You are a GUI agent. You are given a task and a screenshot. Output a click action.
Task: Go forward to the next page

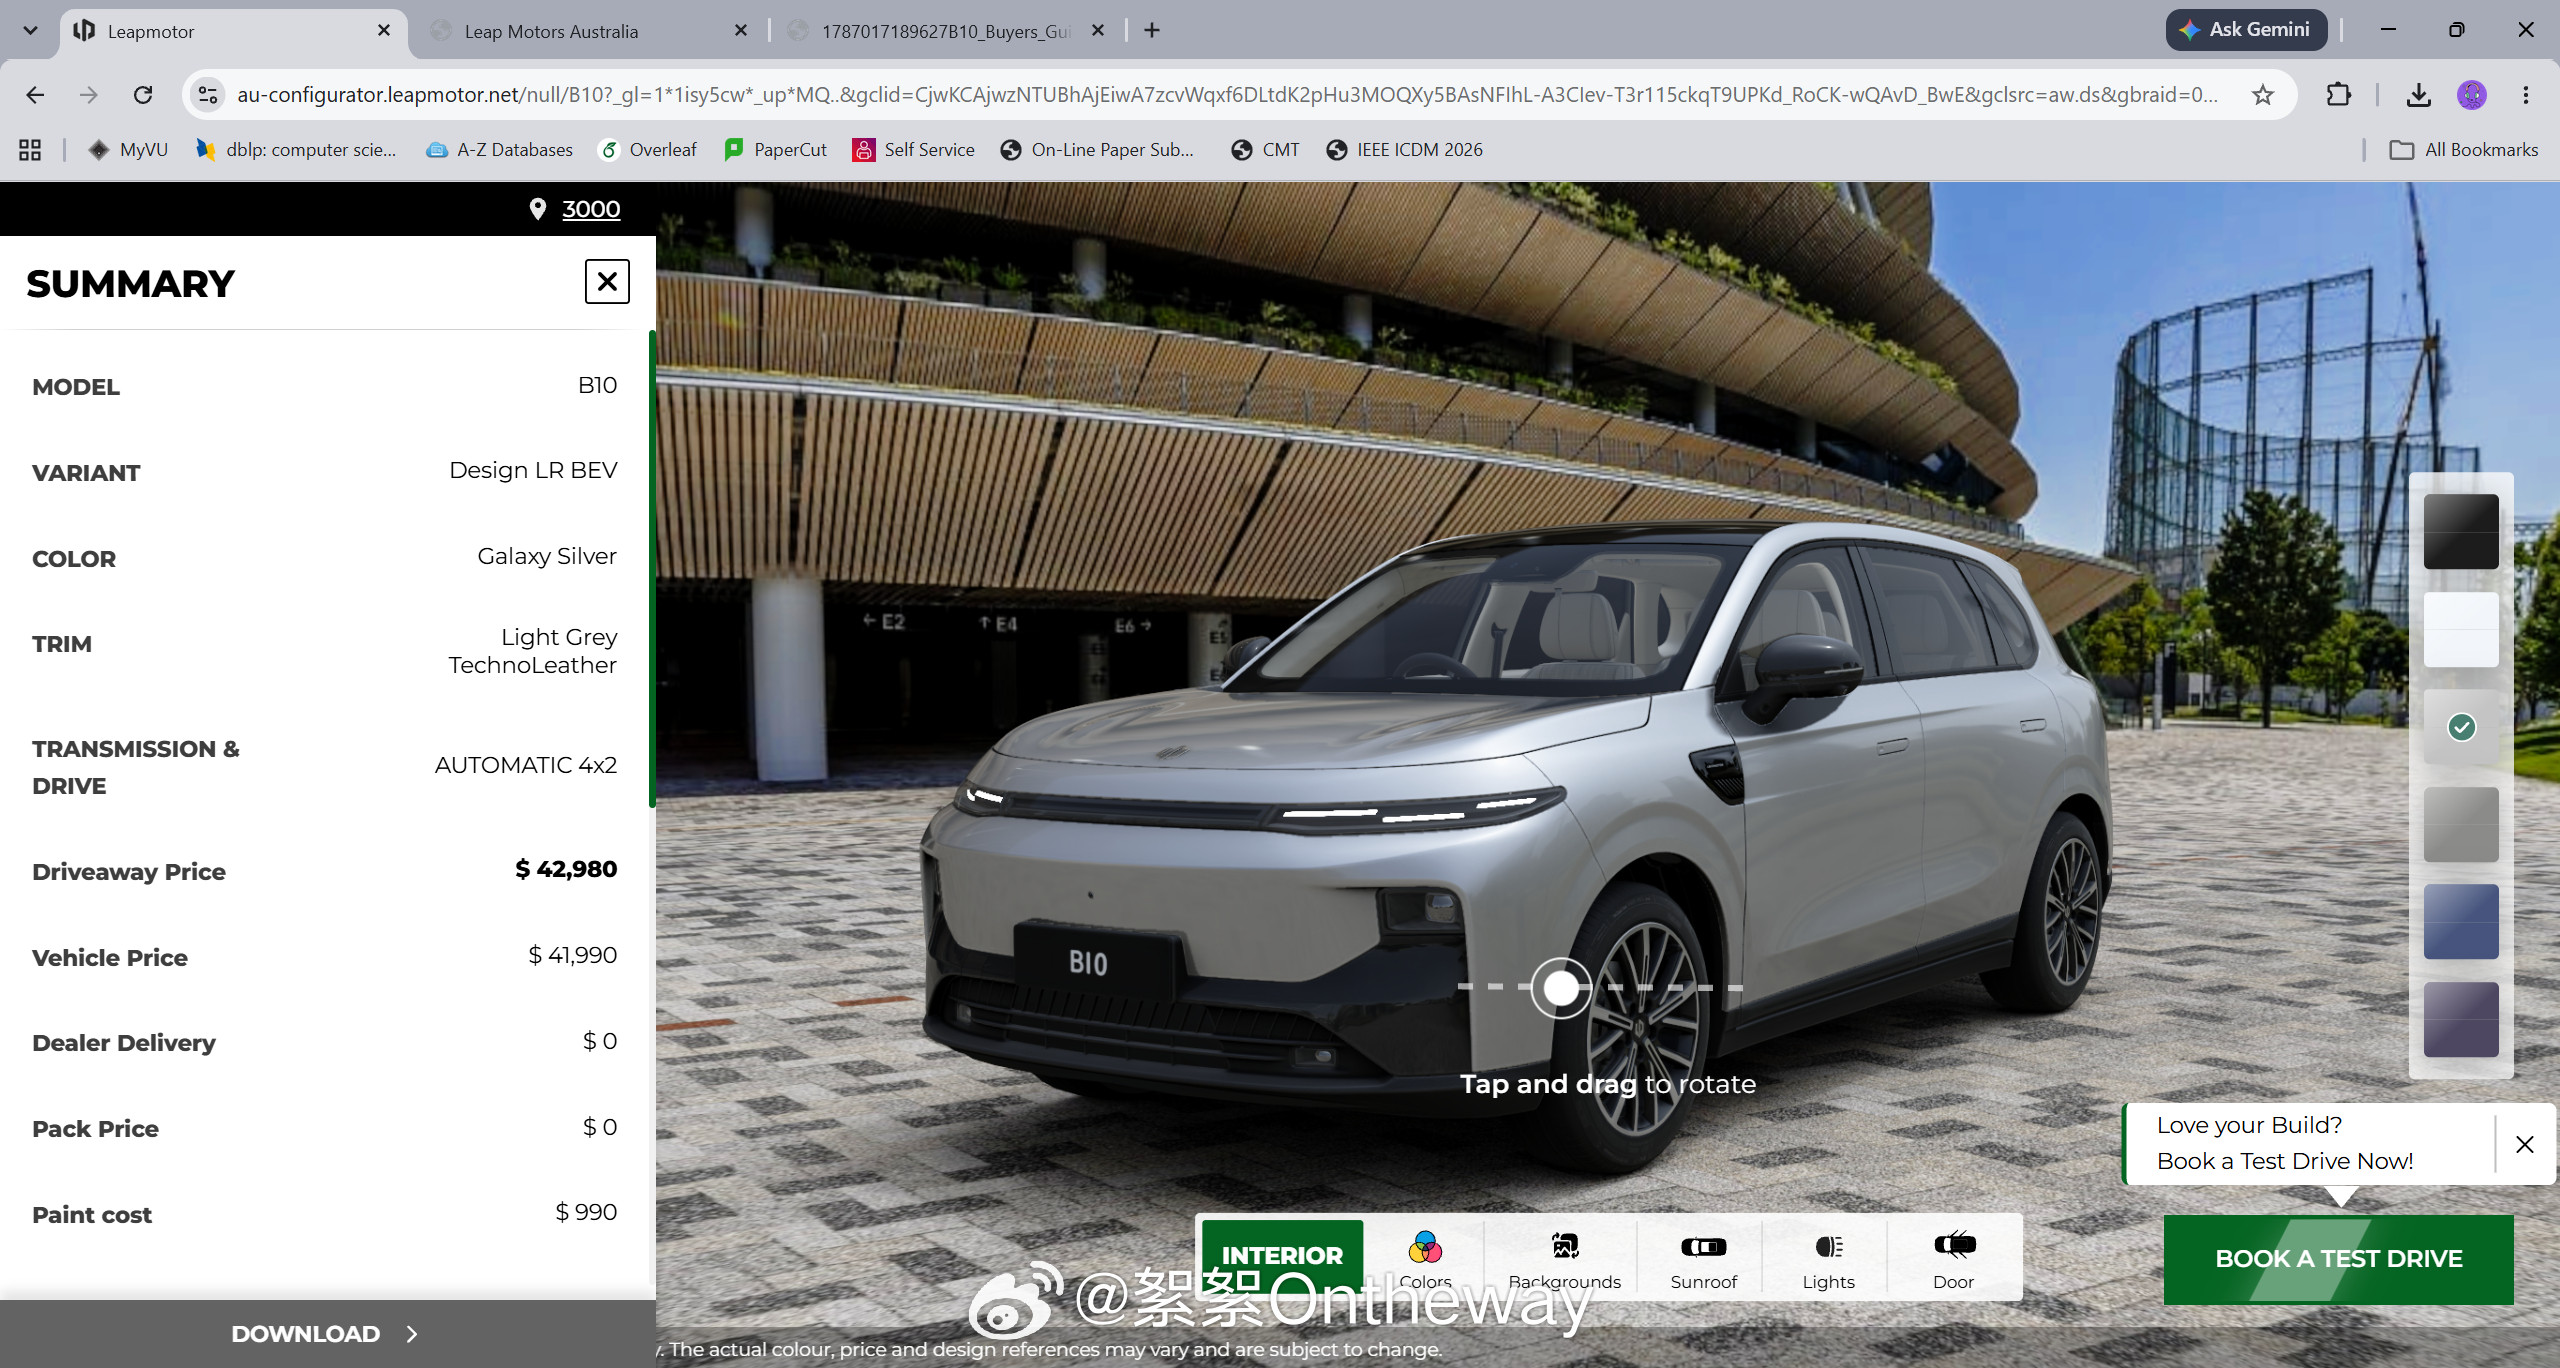[89, 95]
